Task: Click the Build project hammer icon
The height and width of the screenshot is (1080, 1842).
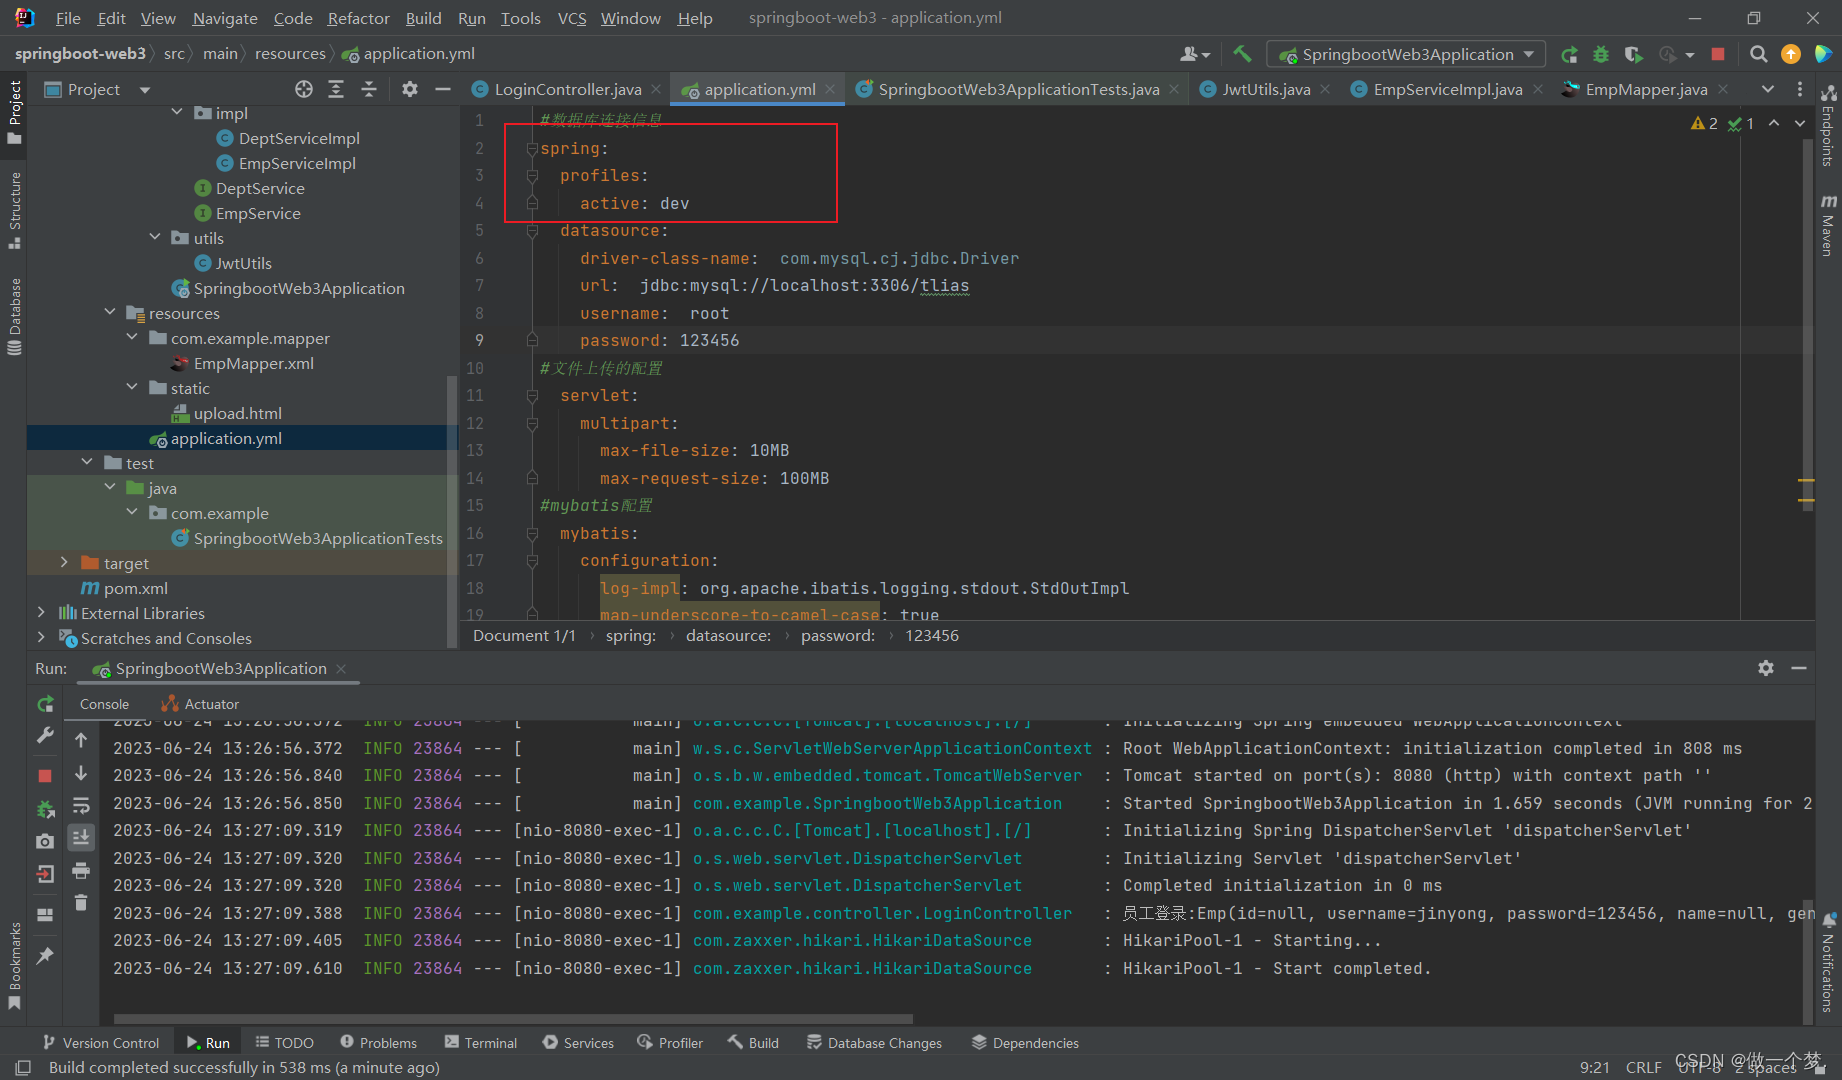Action: pos(1242,54)
